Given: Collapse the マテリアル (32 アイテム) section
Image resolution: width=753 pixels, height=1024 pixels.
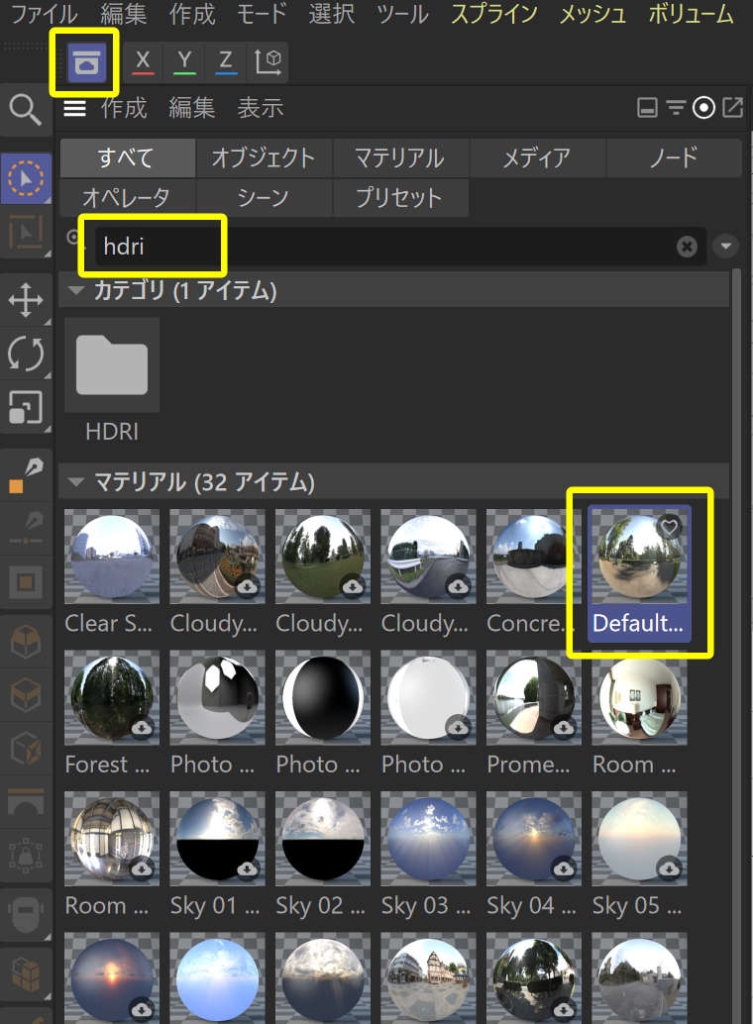Looking at the screenshot, I should click(76, 483).
